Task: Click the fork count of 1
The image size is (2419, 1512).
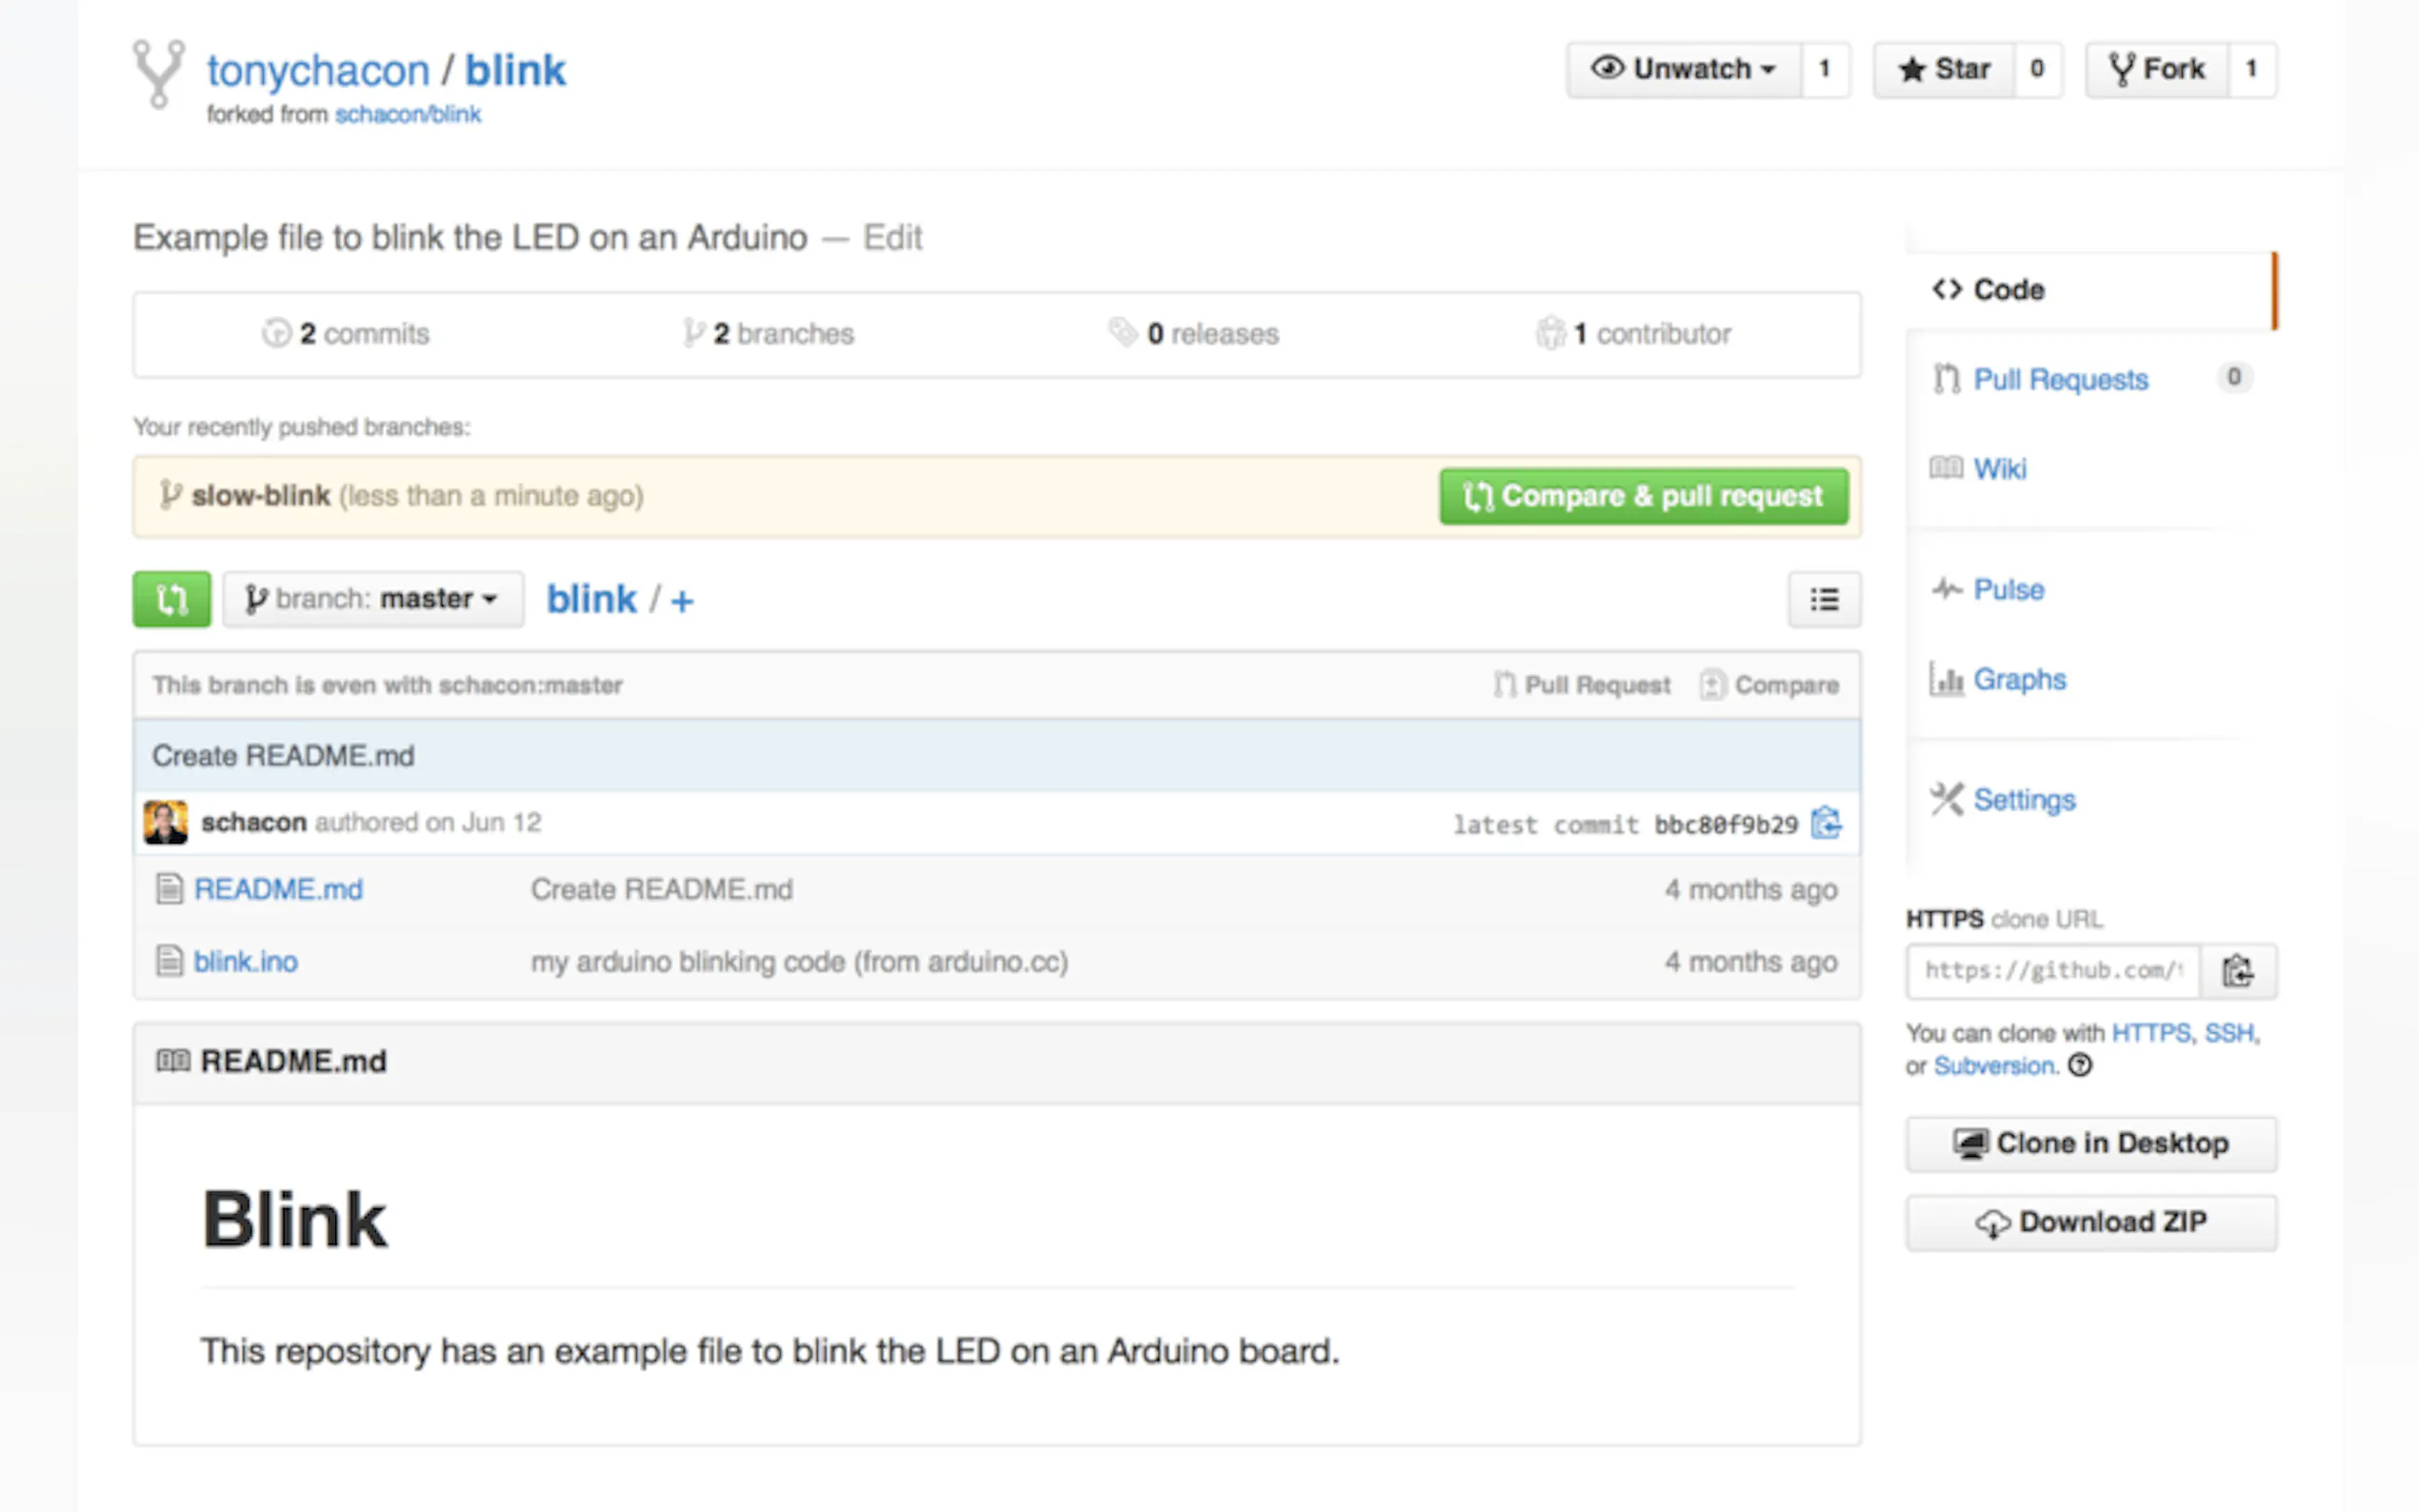Action: point(2251,69)
